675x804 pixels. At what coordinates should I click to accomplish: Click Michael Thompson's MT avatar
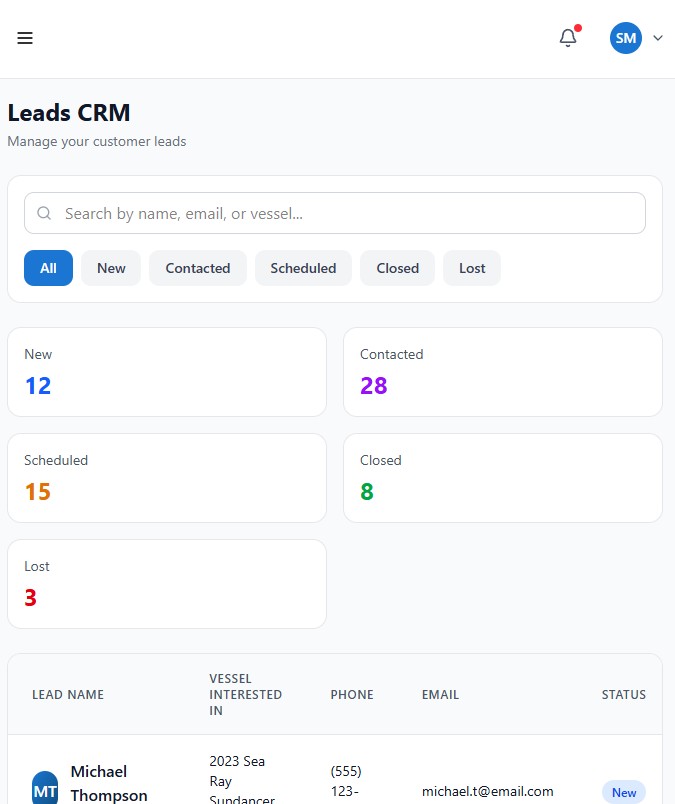(x=45, y=789)
